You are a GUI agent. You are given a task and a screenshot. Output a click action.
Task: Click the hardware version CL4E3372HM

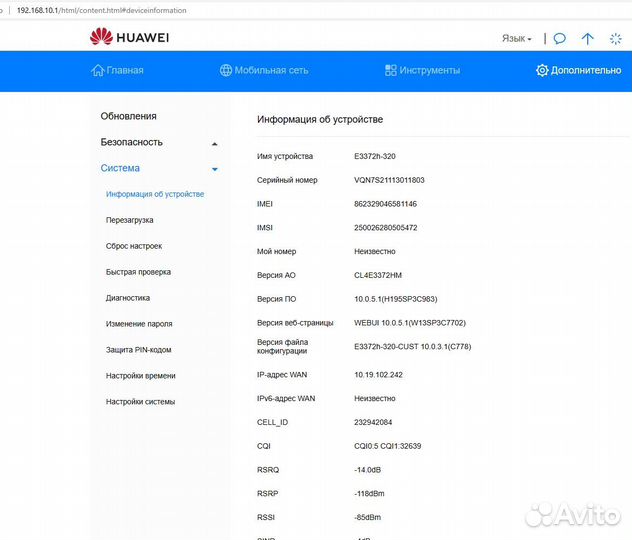tap(378, 275)
